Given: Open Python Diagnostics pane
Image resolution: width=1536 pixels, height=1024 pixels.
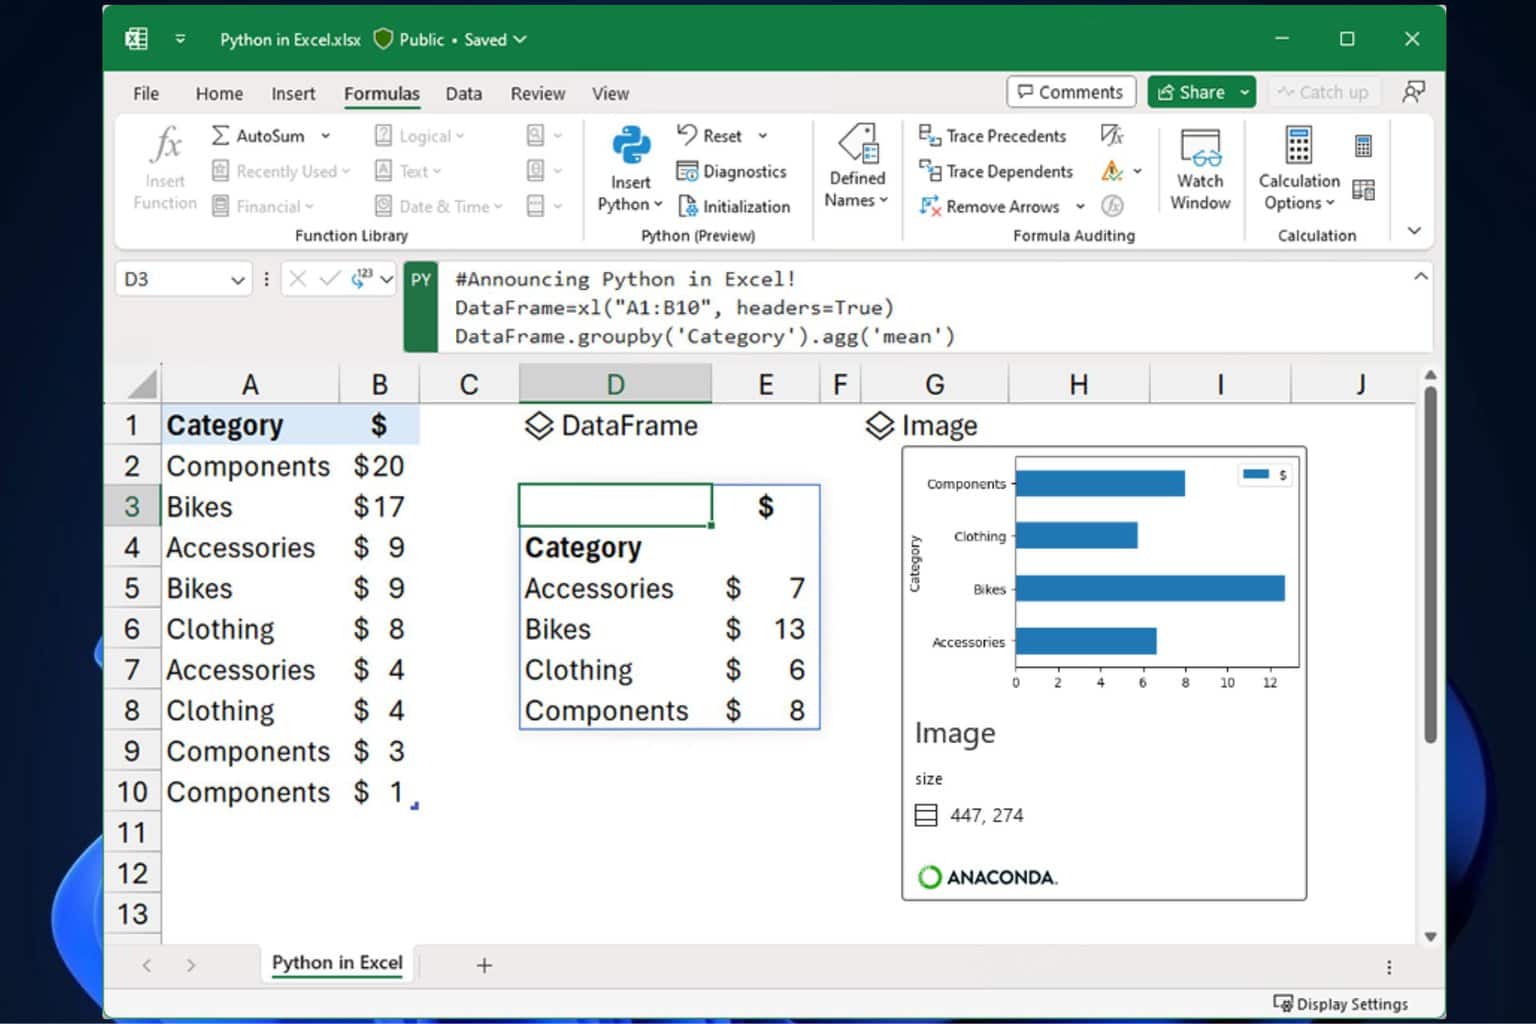Looking at the screenshot, I should 732,172.
